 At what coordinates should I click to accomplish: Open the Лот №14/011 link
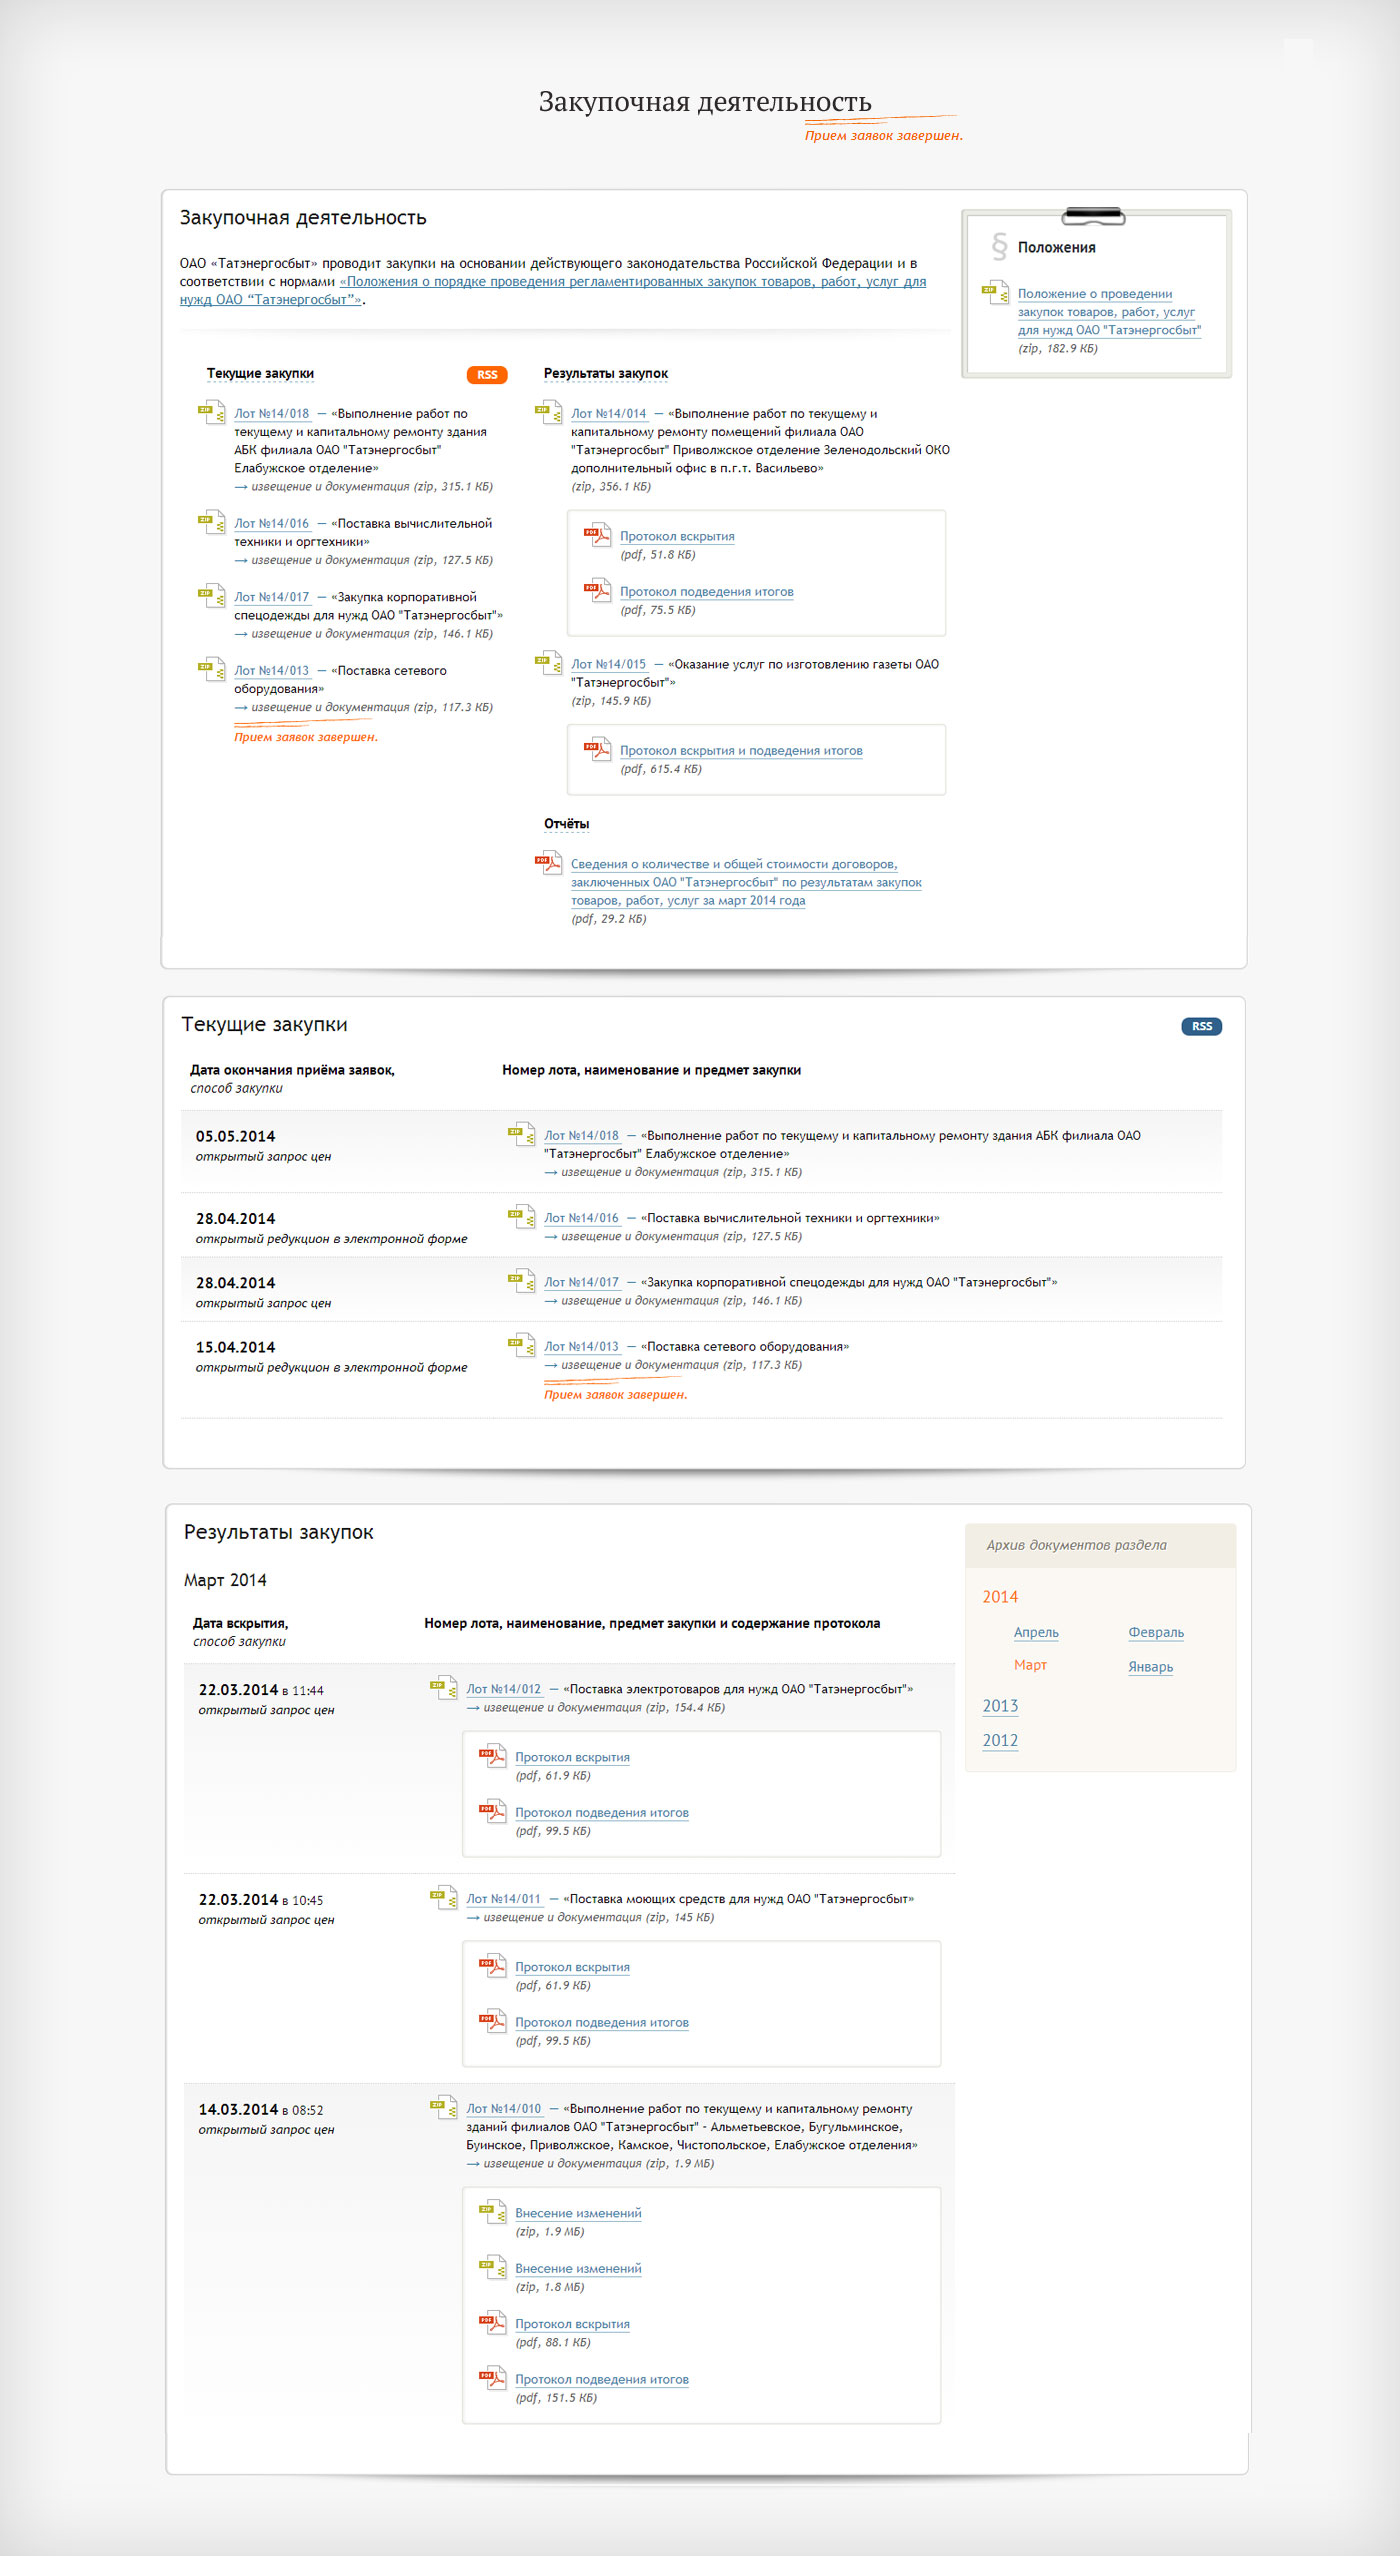pyautogui.click(x=504, y=1899)
